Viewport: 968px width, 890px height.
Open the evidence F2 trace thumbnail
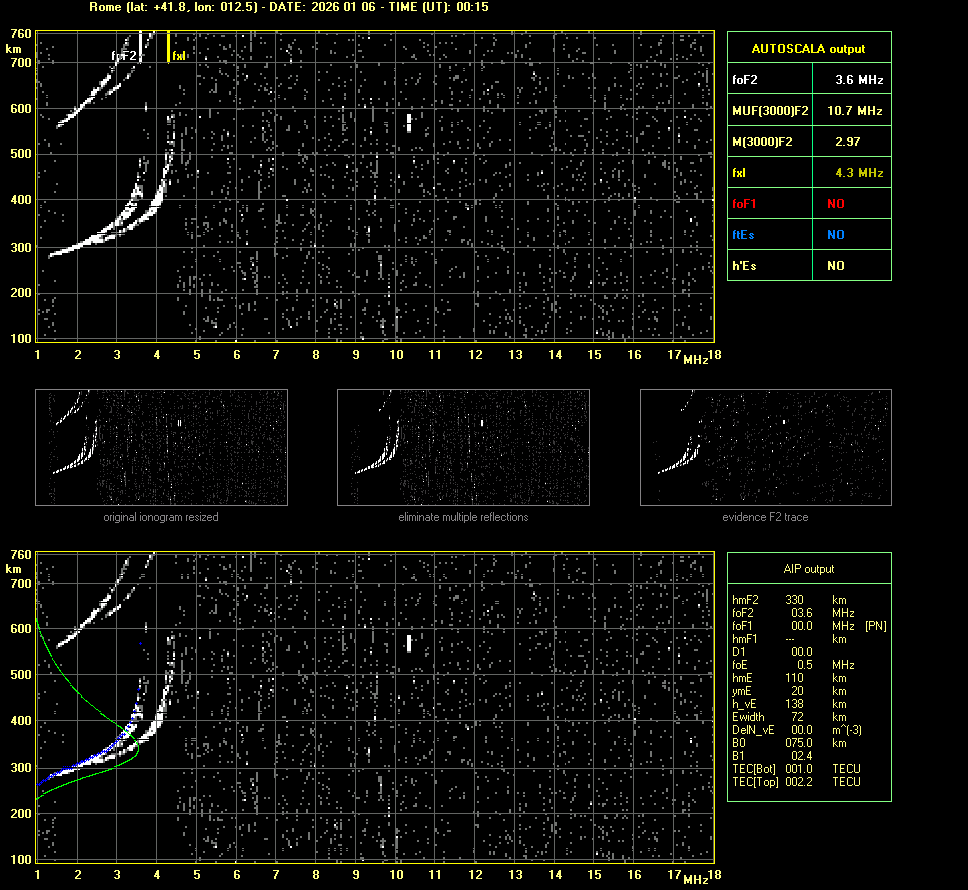pos(765,447)
